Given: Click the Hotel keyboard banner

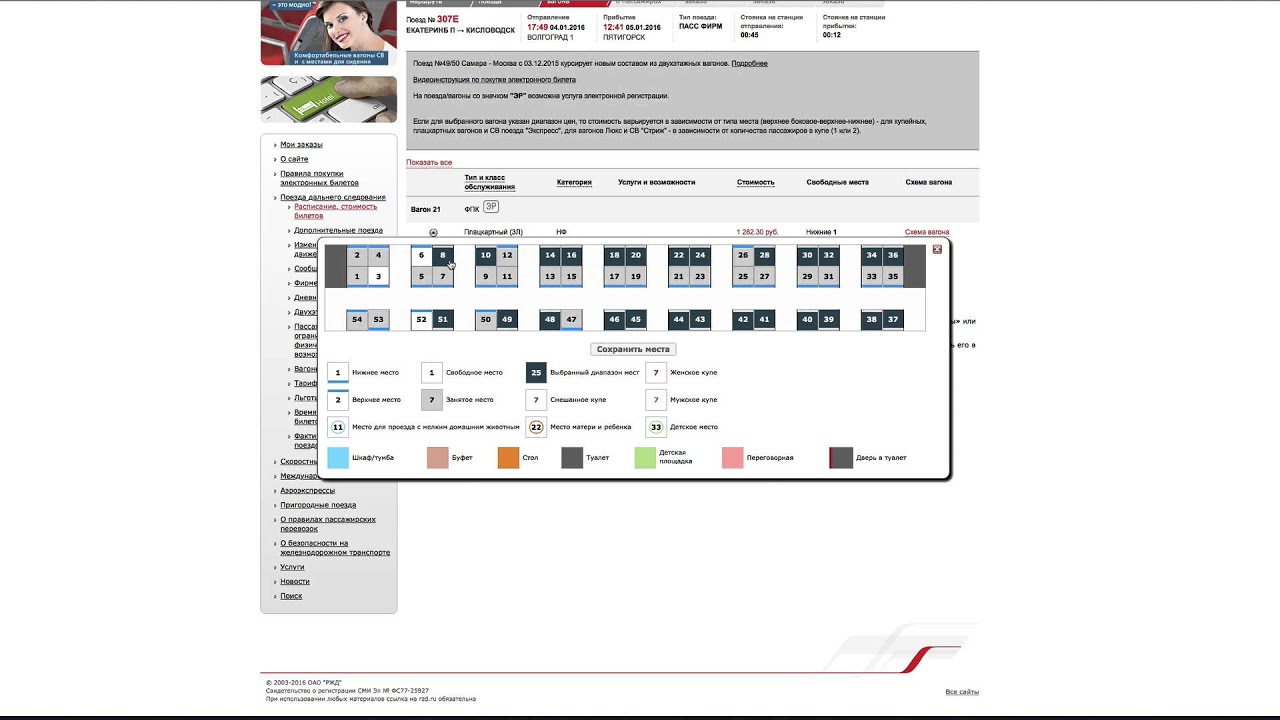Looking at the screenshot, I should coord(329,99).
